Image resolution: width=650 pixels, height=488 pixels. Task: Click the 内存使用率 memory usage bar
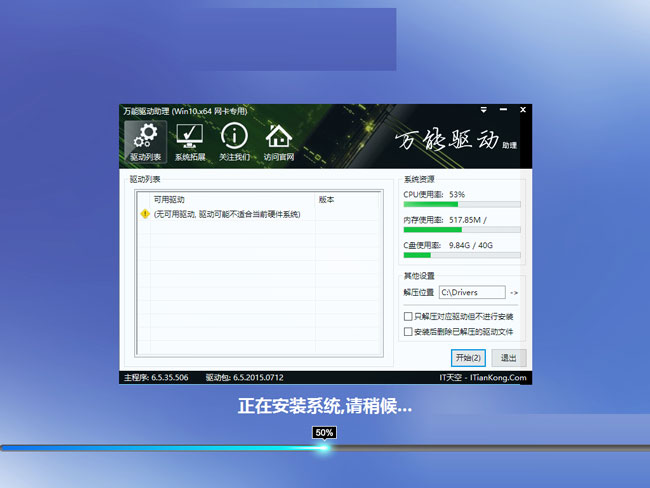click(x=462, y=230)
